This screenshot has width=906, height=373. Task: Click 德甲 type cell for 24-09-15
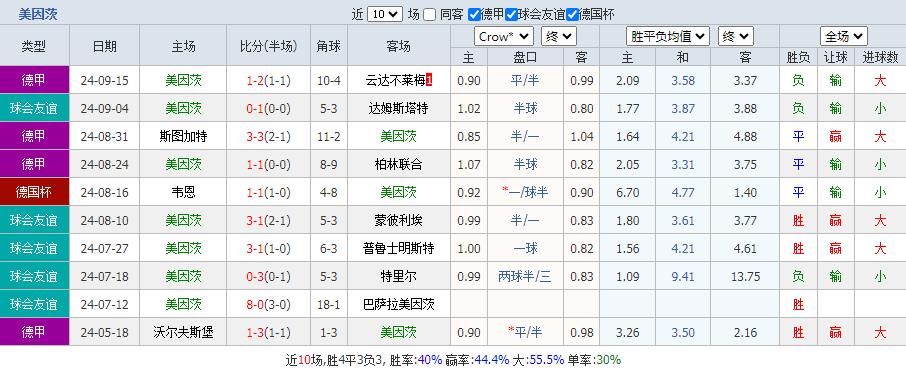click(34, 80)
